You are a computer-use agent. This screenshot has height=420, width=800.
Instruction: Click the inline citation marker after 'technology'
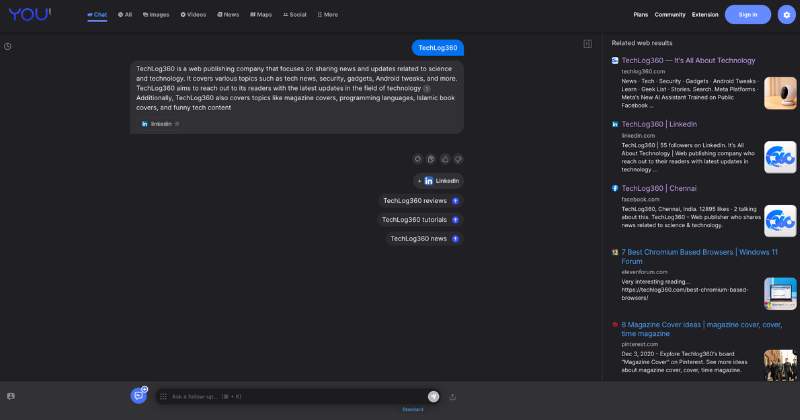click(427, 89)
